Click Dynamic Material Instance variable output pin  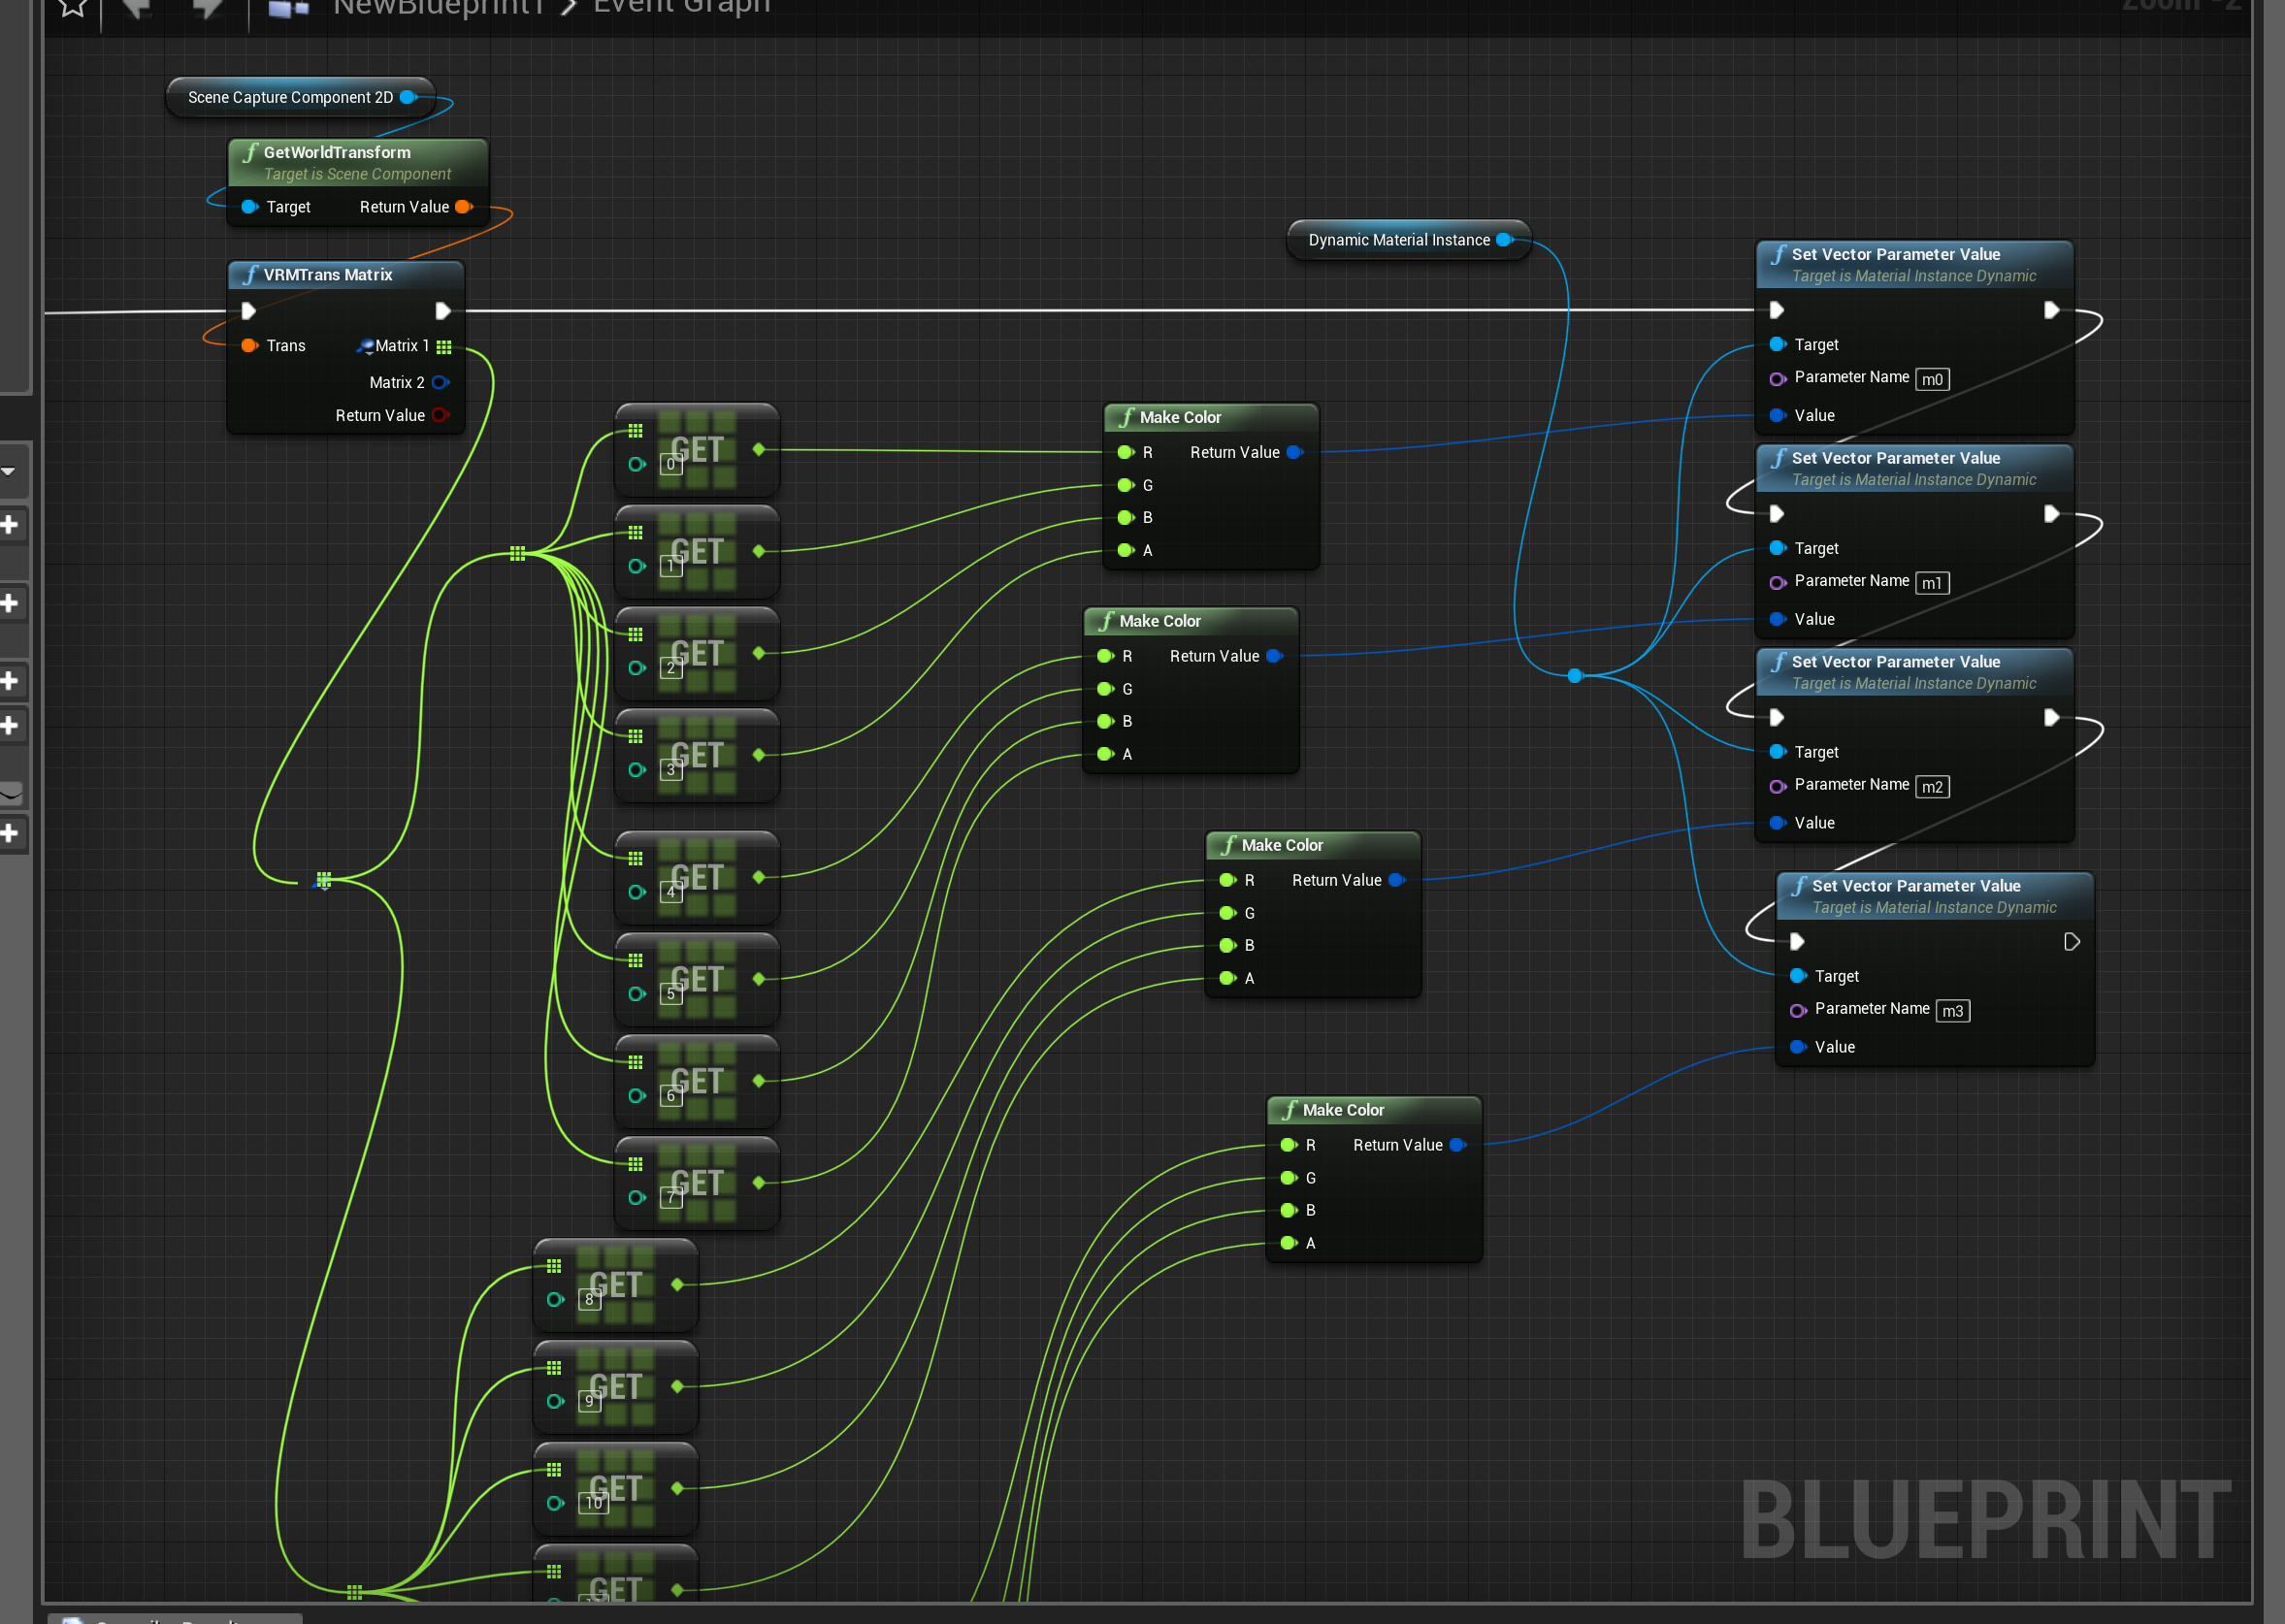click(x=1504, y=240)
